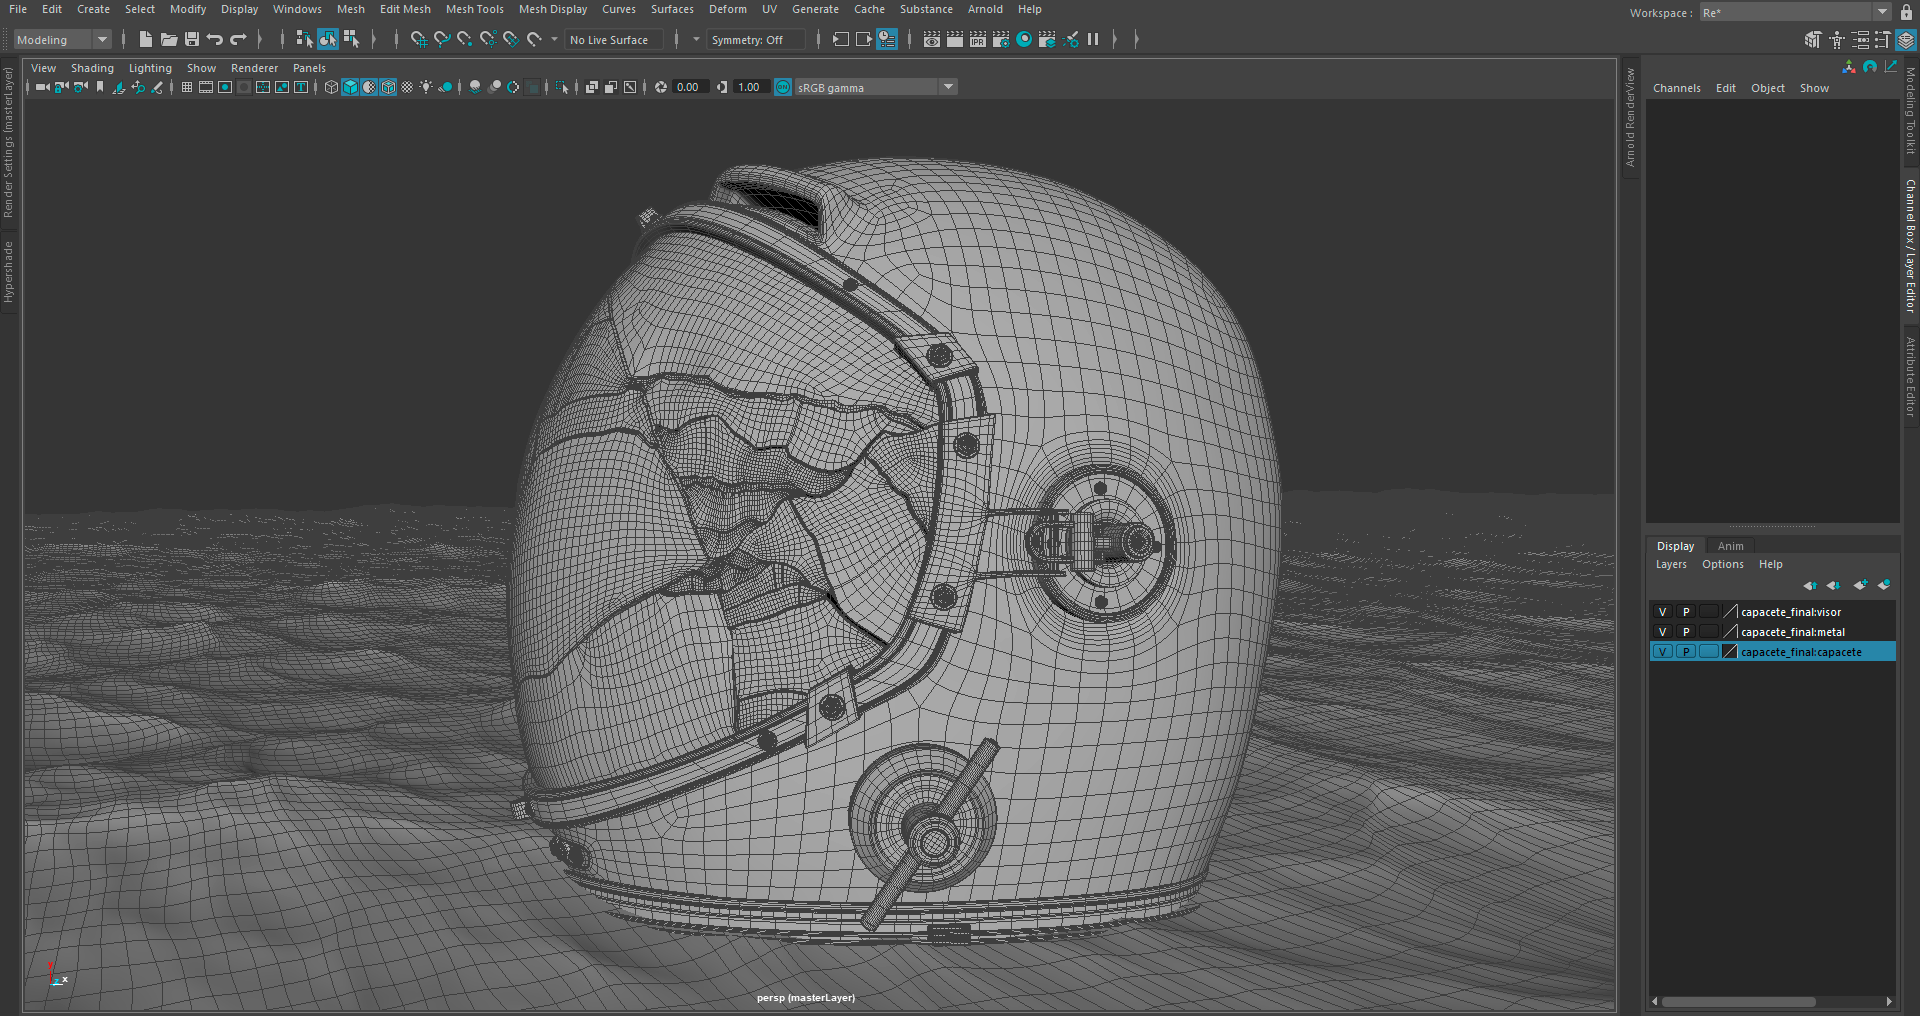Toggle the Channel Box layer editor icon
The height and width of the screenshot is (1016, 1920).
click(x=1907, y=40)
